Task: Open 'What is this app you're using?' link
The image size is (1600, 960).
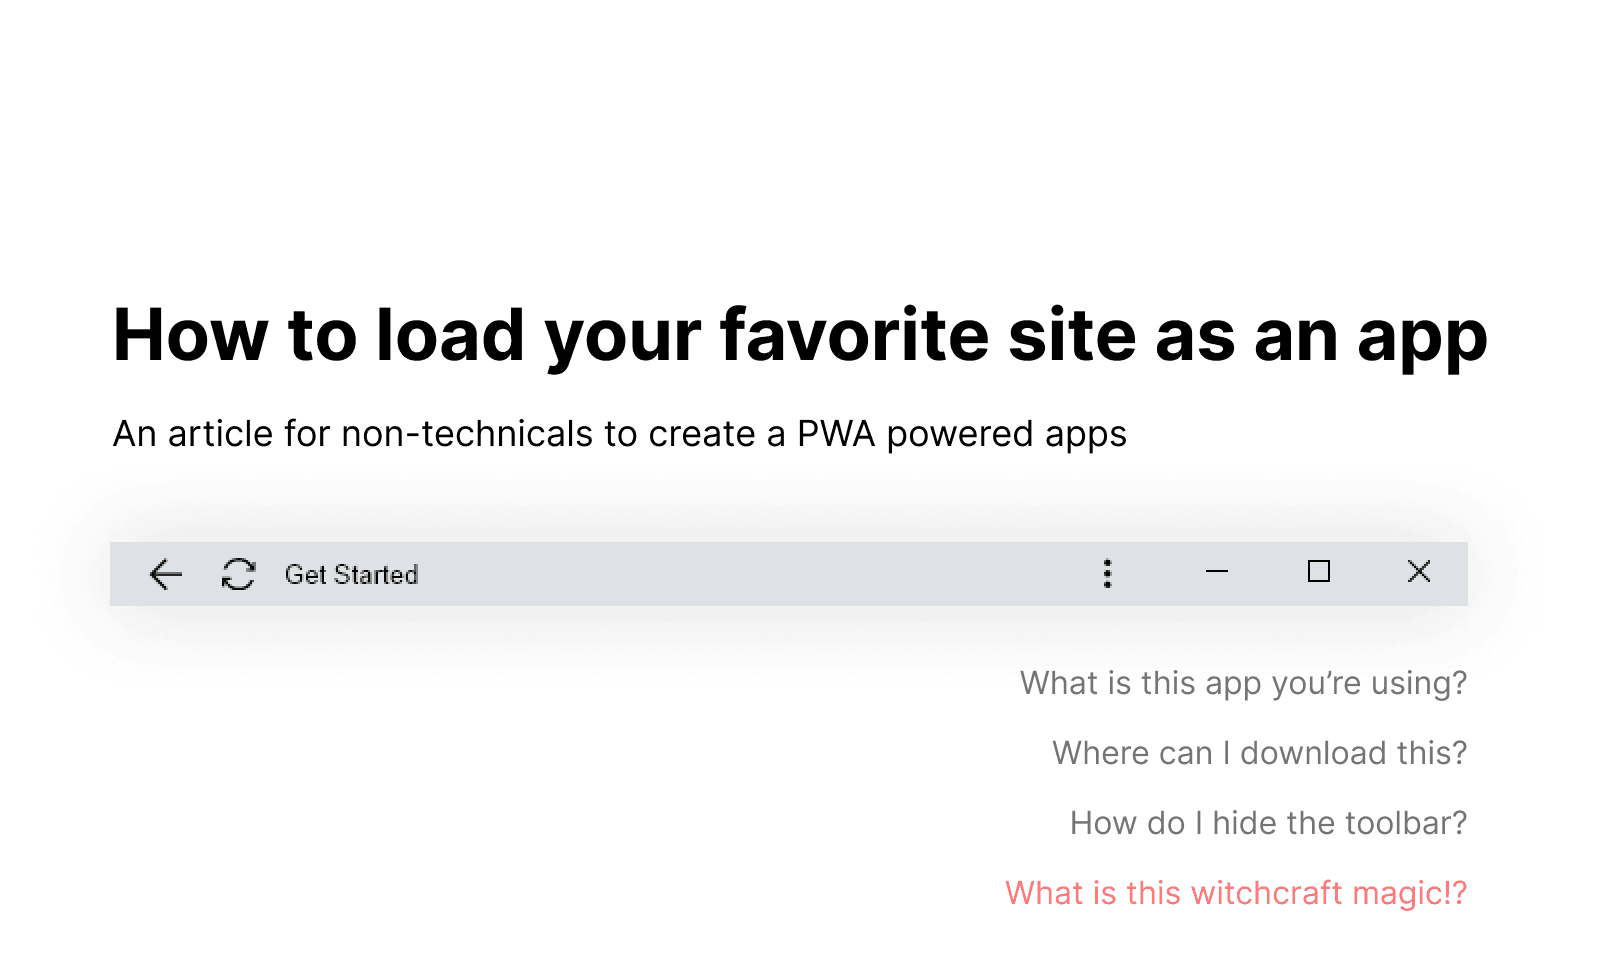Action: tap(1243, 683)
